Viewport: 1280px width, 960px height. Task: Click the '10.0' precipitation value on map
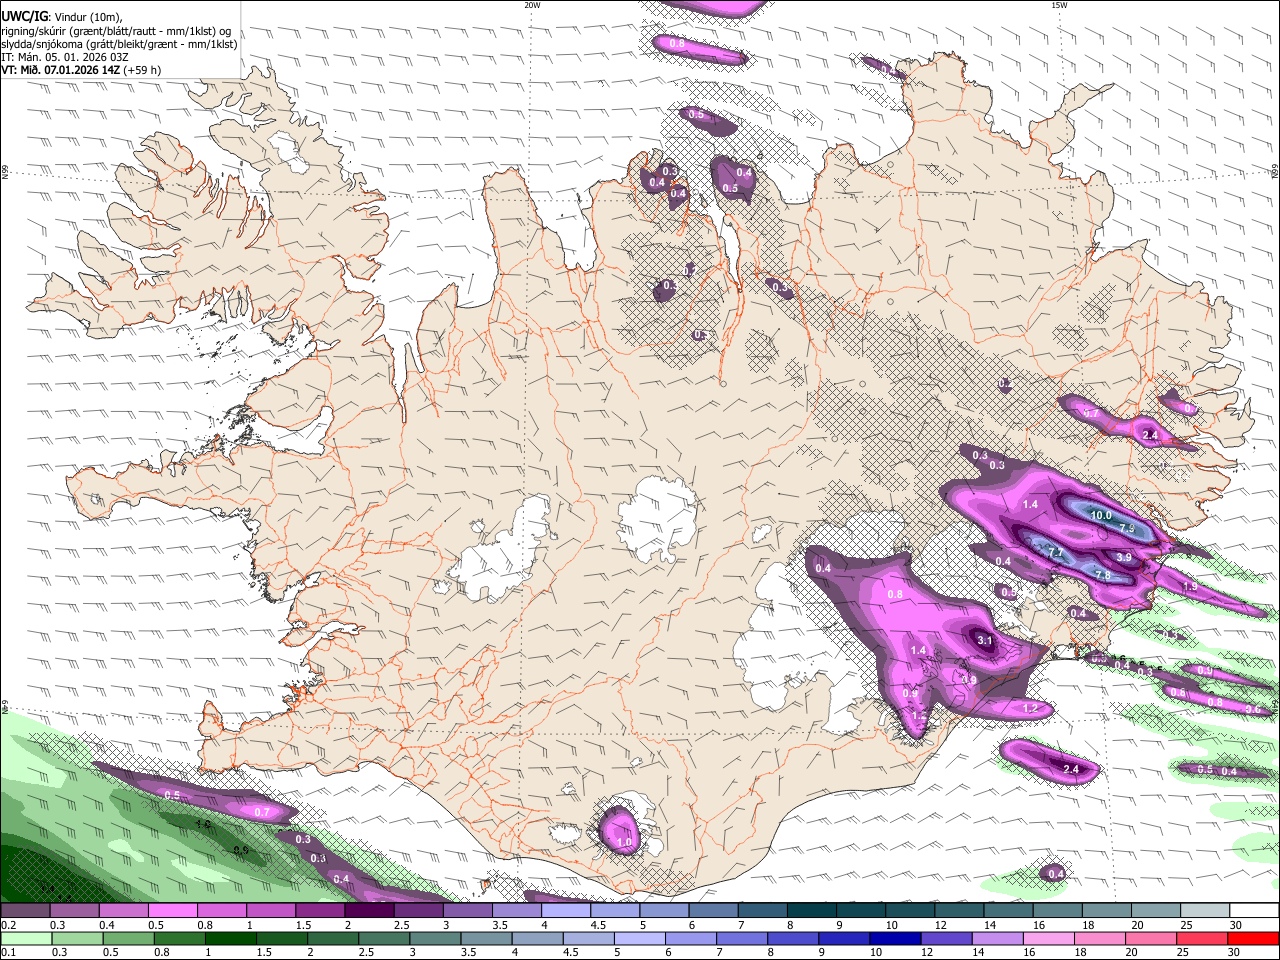click(1101, 516)
